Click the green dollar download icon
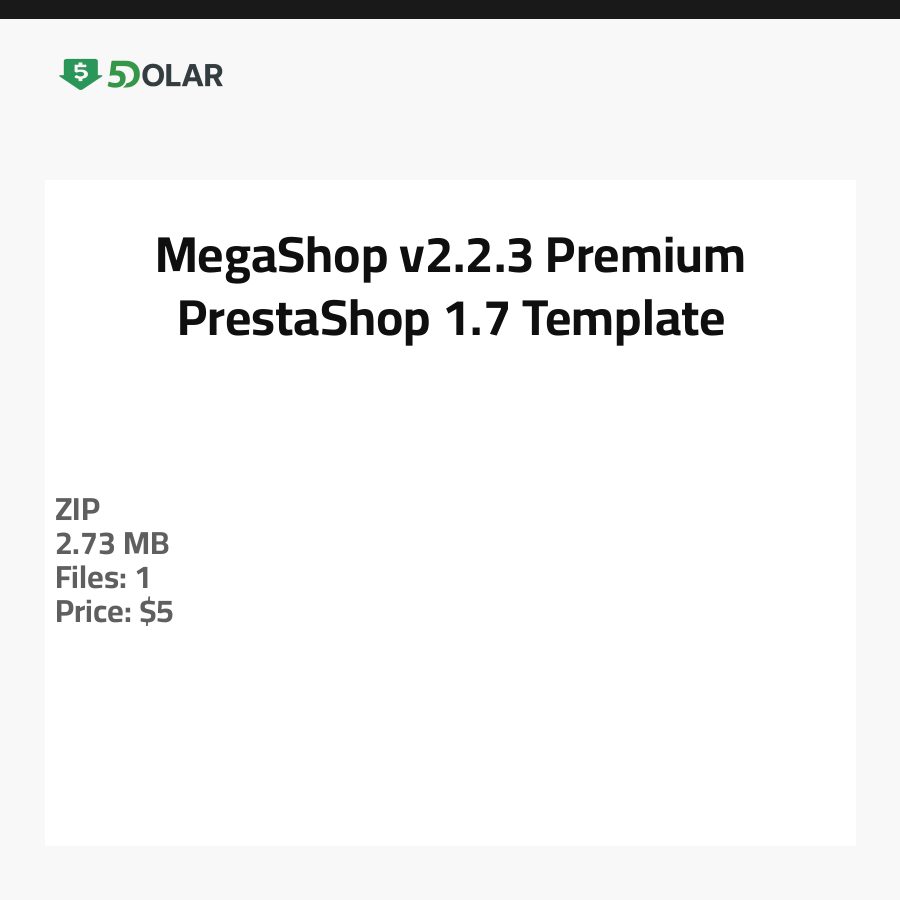The image size is (900, 900). point(80,74)
